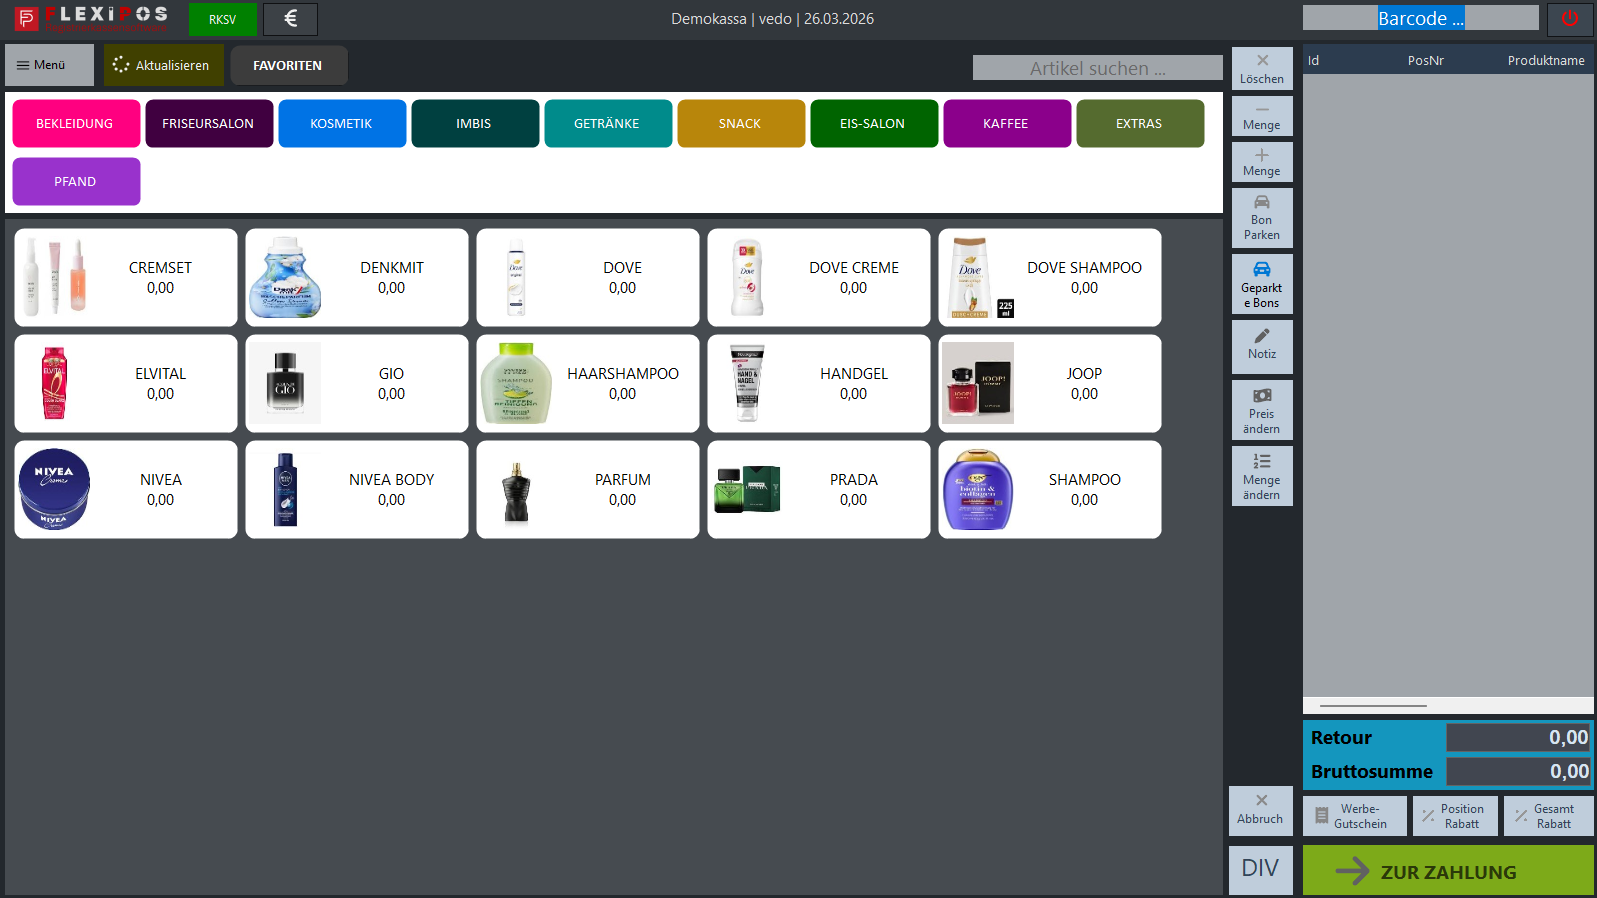Decrease quantity with minus Menge button

[1262, 116]
